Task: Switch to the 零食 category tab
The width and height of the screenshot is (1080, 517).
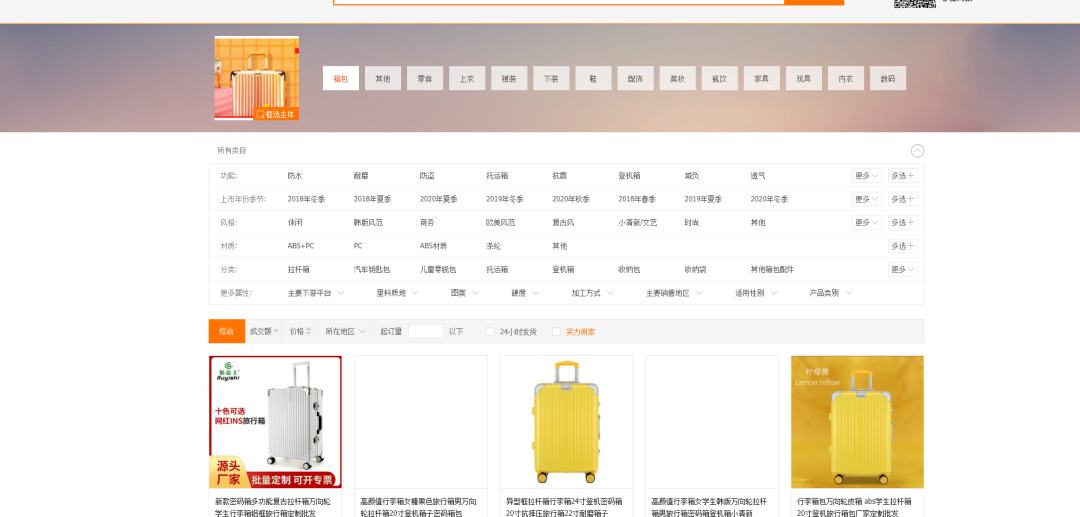Action: click(x=425, y=78)
